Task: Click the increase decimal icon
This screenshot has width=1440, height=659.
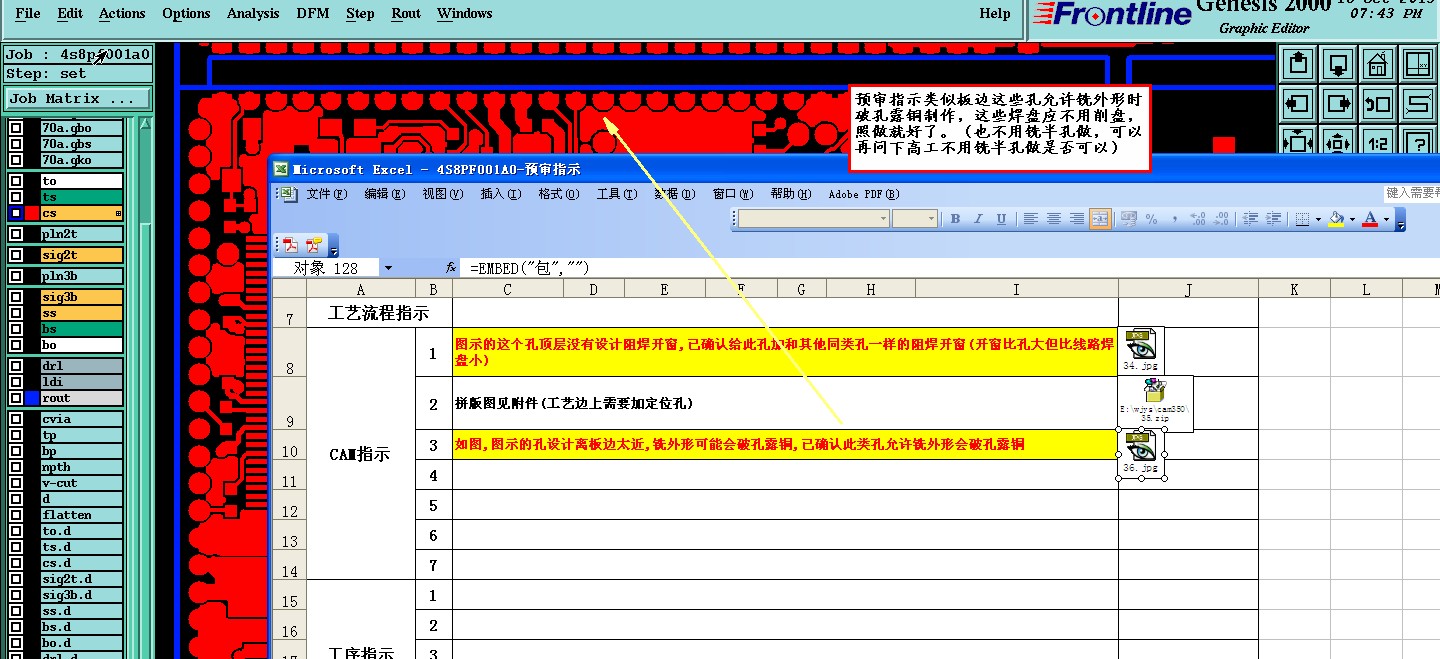Action: pos(1199,219)
